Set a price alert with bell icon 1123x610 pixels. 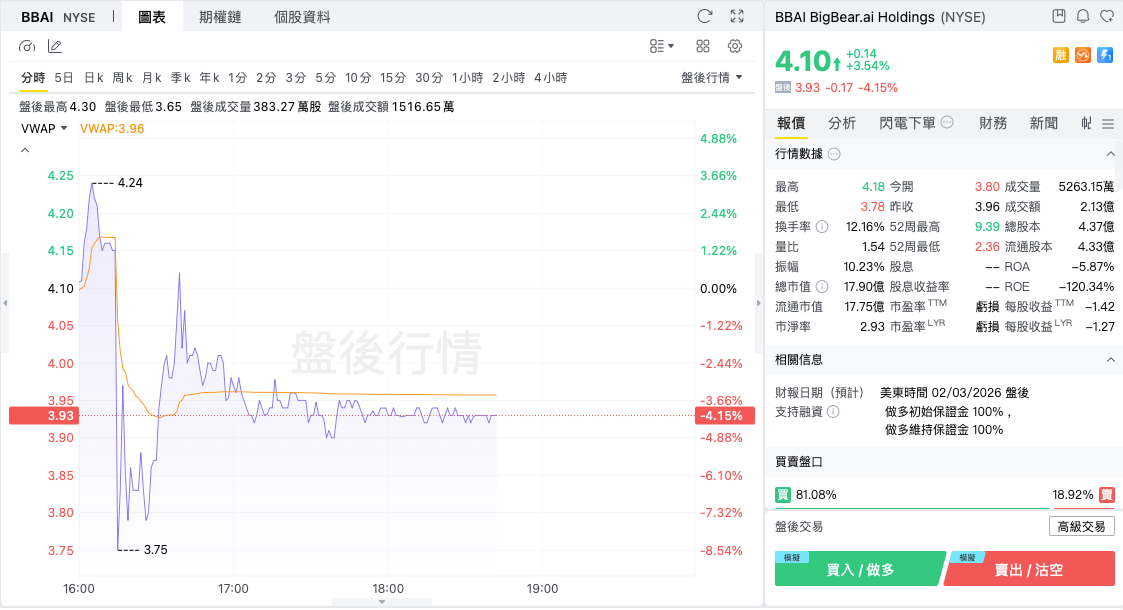pyautogui.click(x=1083, y=16)
